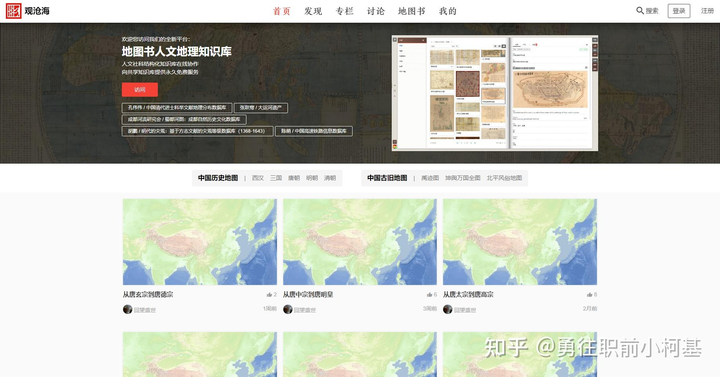The height and width of the screenshot is (377, 720).
Task: Click the 观沧海 red logo icon
Action: pos(13,11)
